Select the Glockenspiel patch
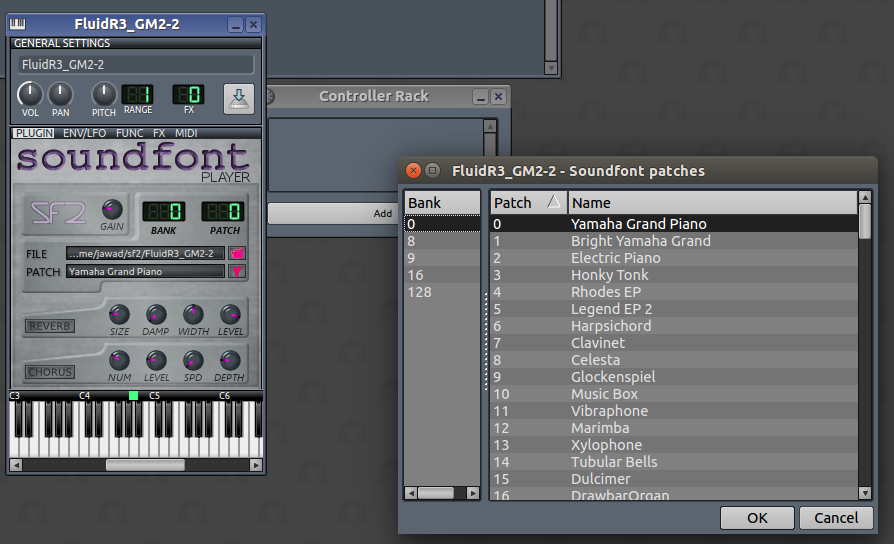 (674, 377)
